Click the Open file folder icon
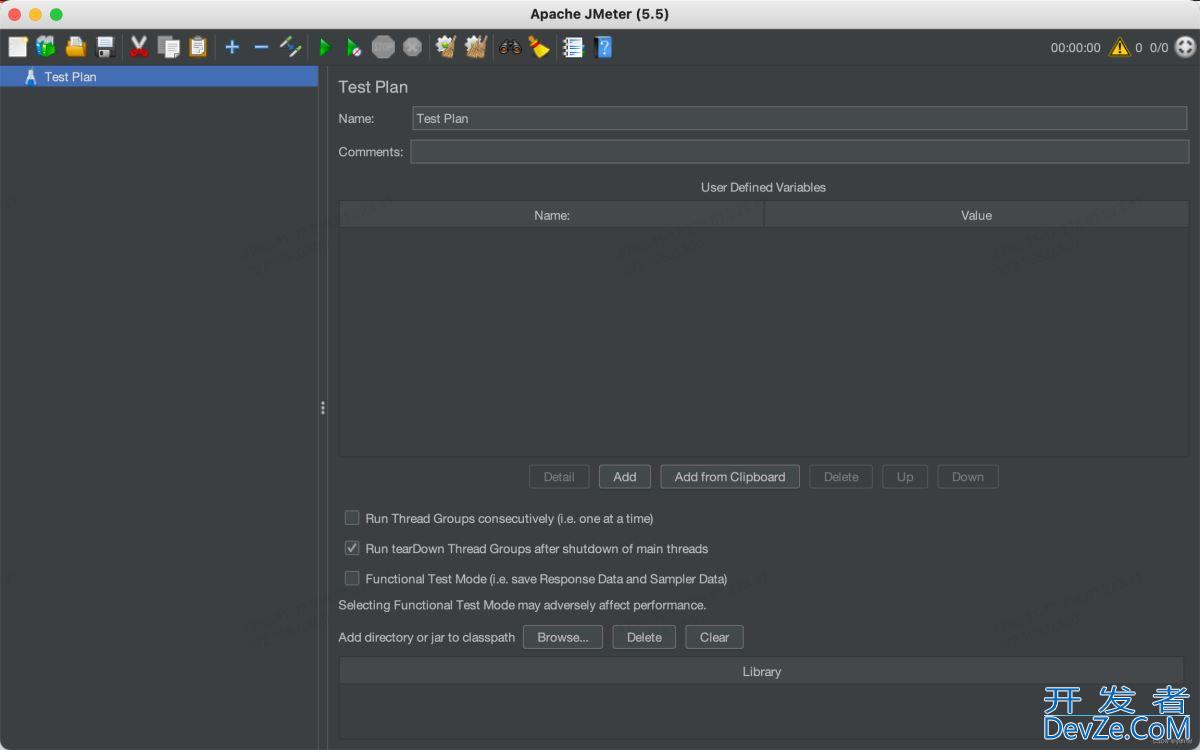1200x750 pixels. (76, 47)
